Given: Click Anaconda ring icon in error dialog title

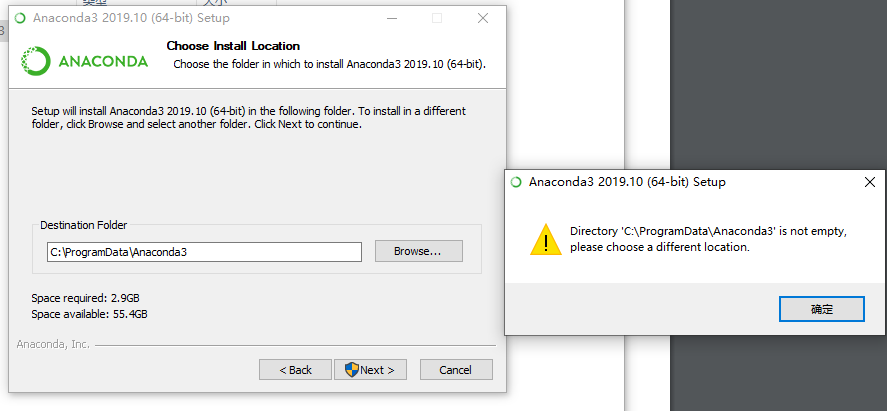Looking at the screenshot, I should 516,182.
